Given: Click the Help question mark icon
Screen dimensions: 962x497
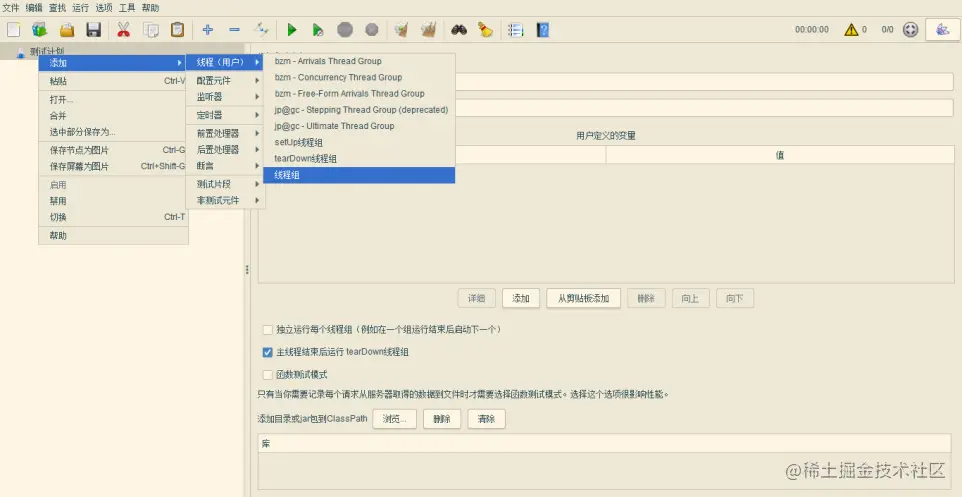Looking at the screenshot, I should click(542, 29).
